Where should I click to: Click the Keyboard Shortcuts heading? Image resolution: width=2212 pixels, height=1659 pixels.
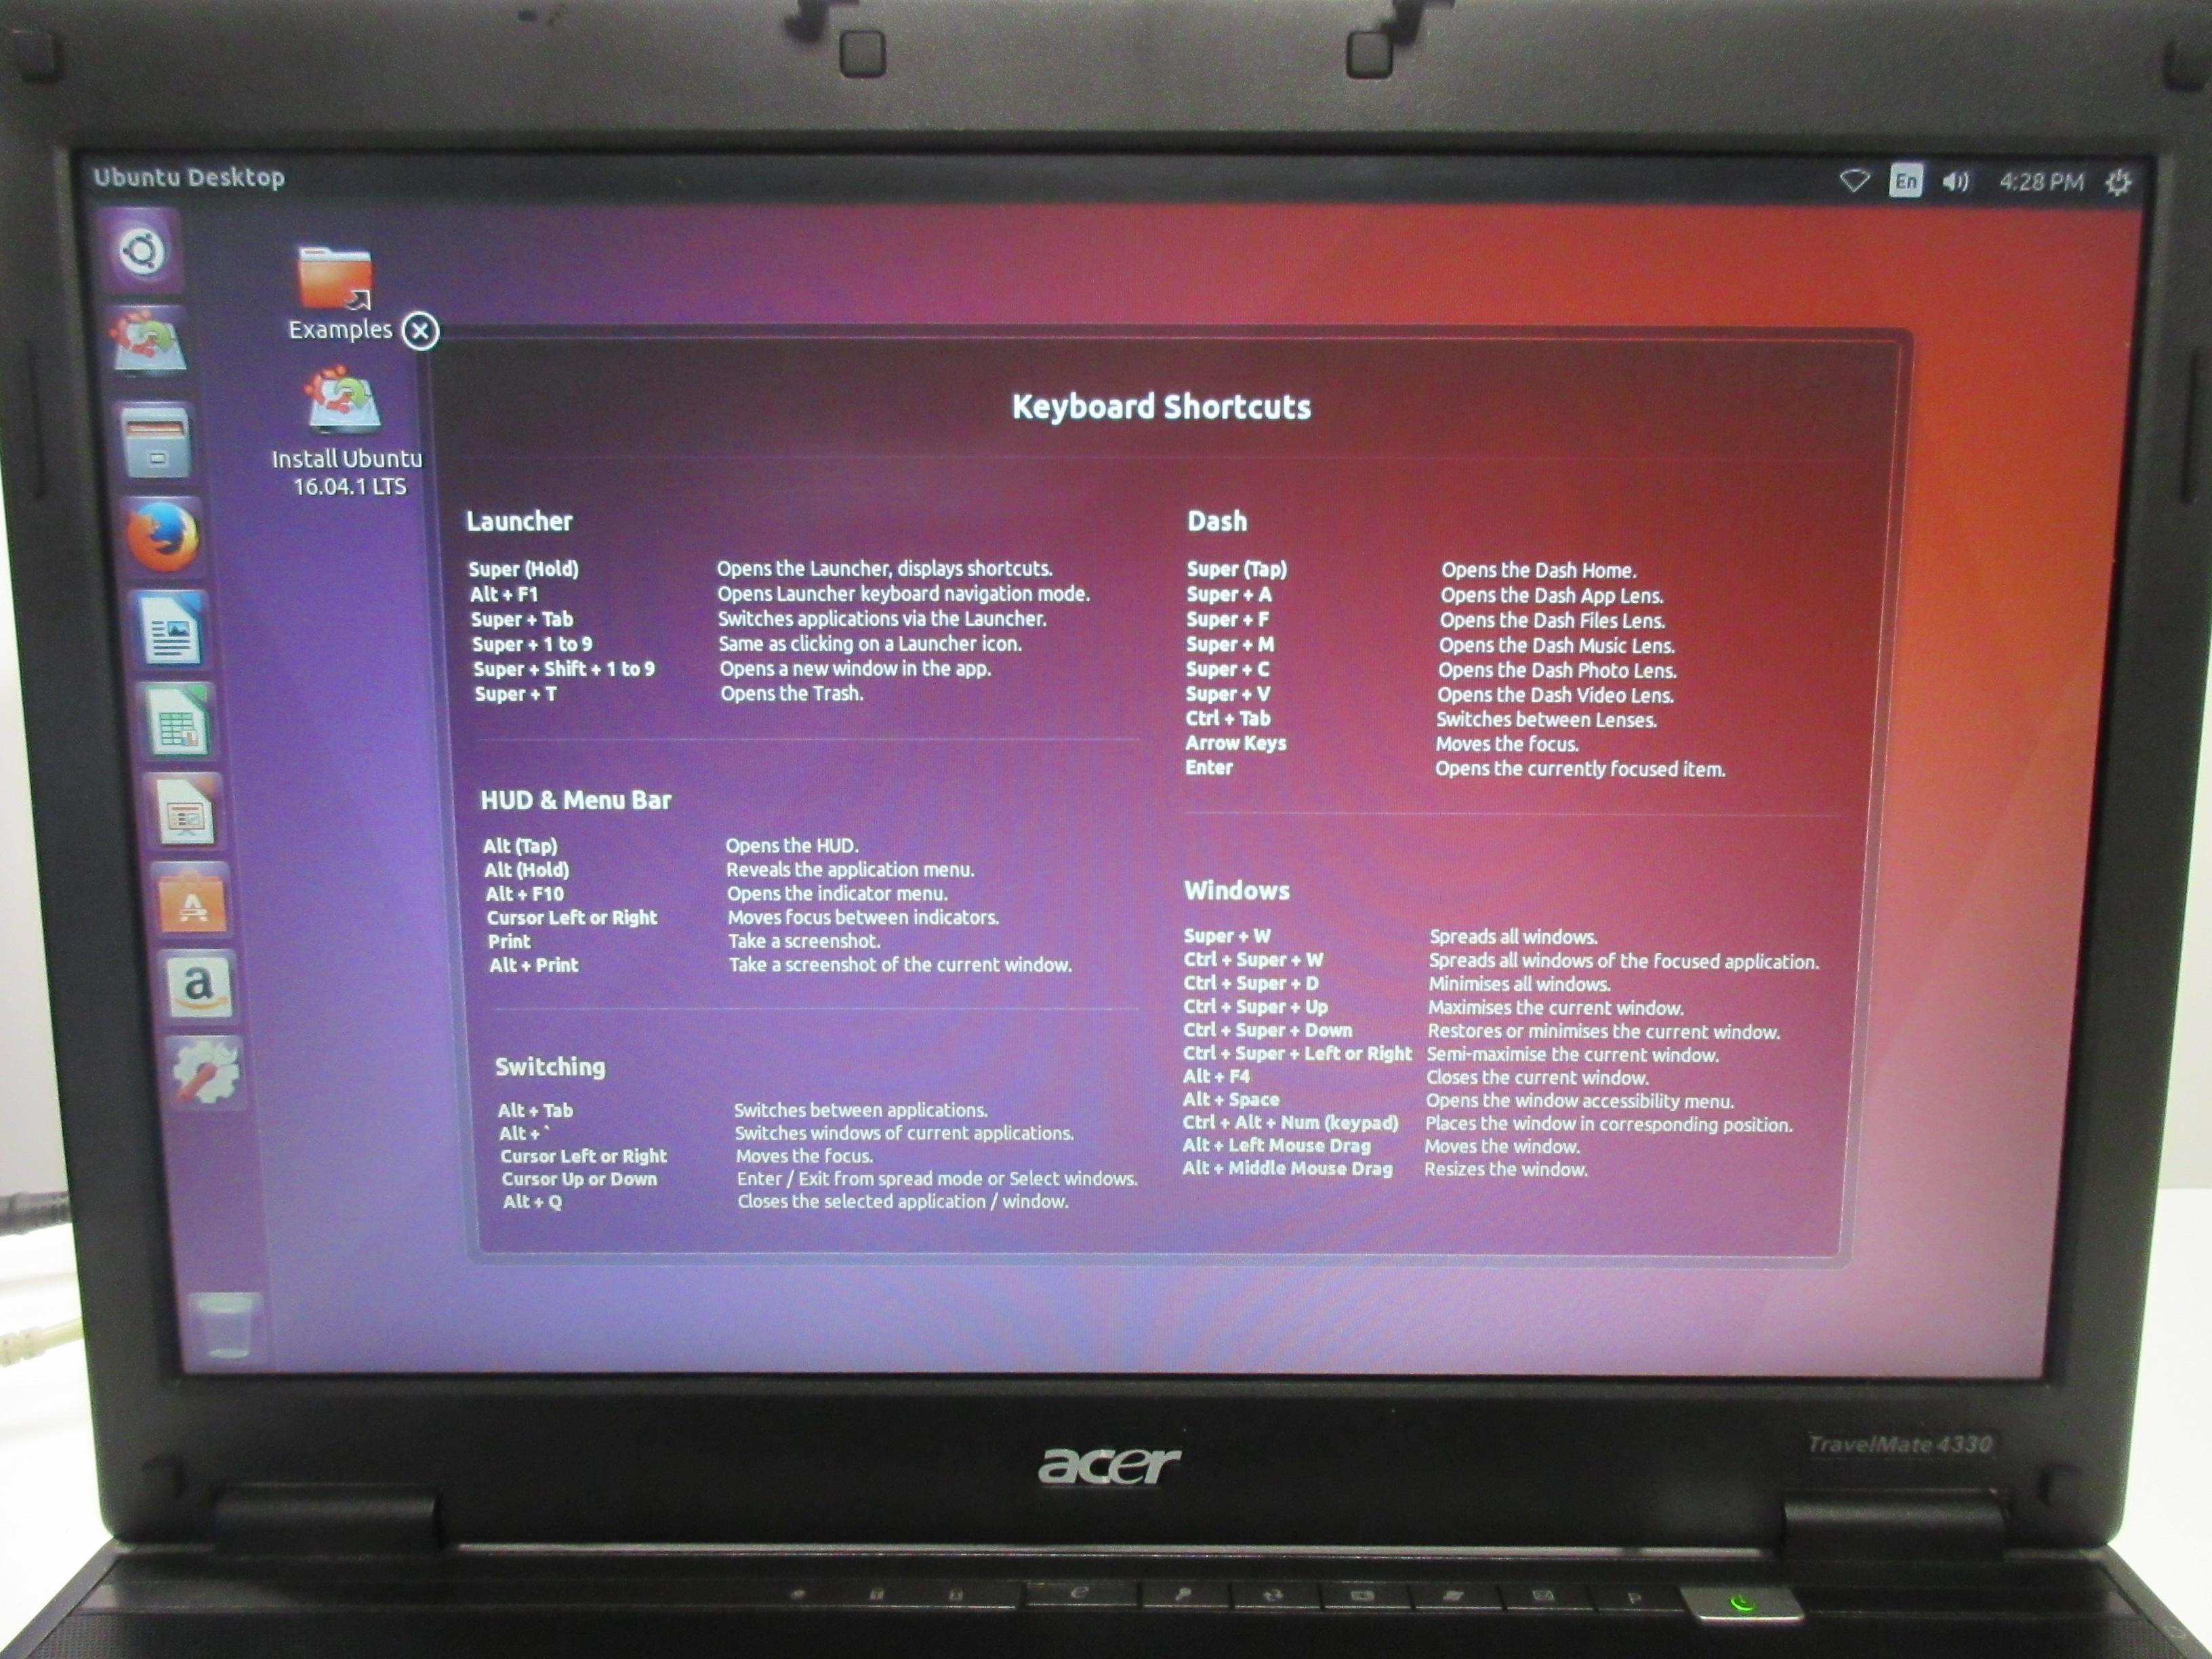[1161, 407]
